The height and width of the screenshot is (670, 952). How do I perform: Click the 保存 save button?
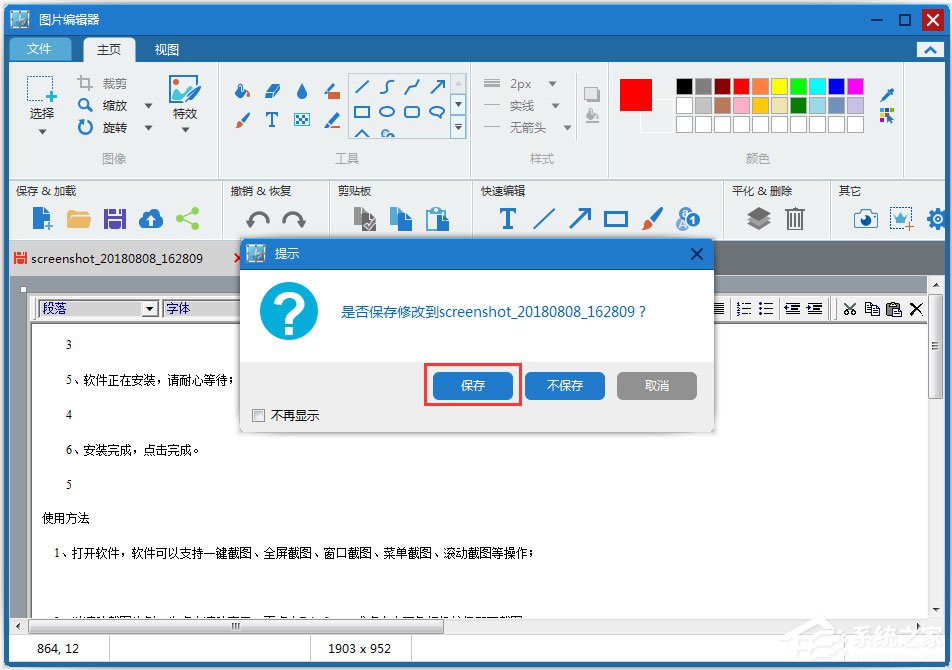(x=473, y=385)
